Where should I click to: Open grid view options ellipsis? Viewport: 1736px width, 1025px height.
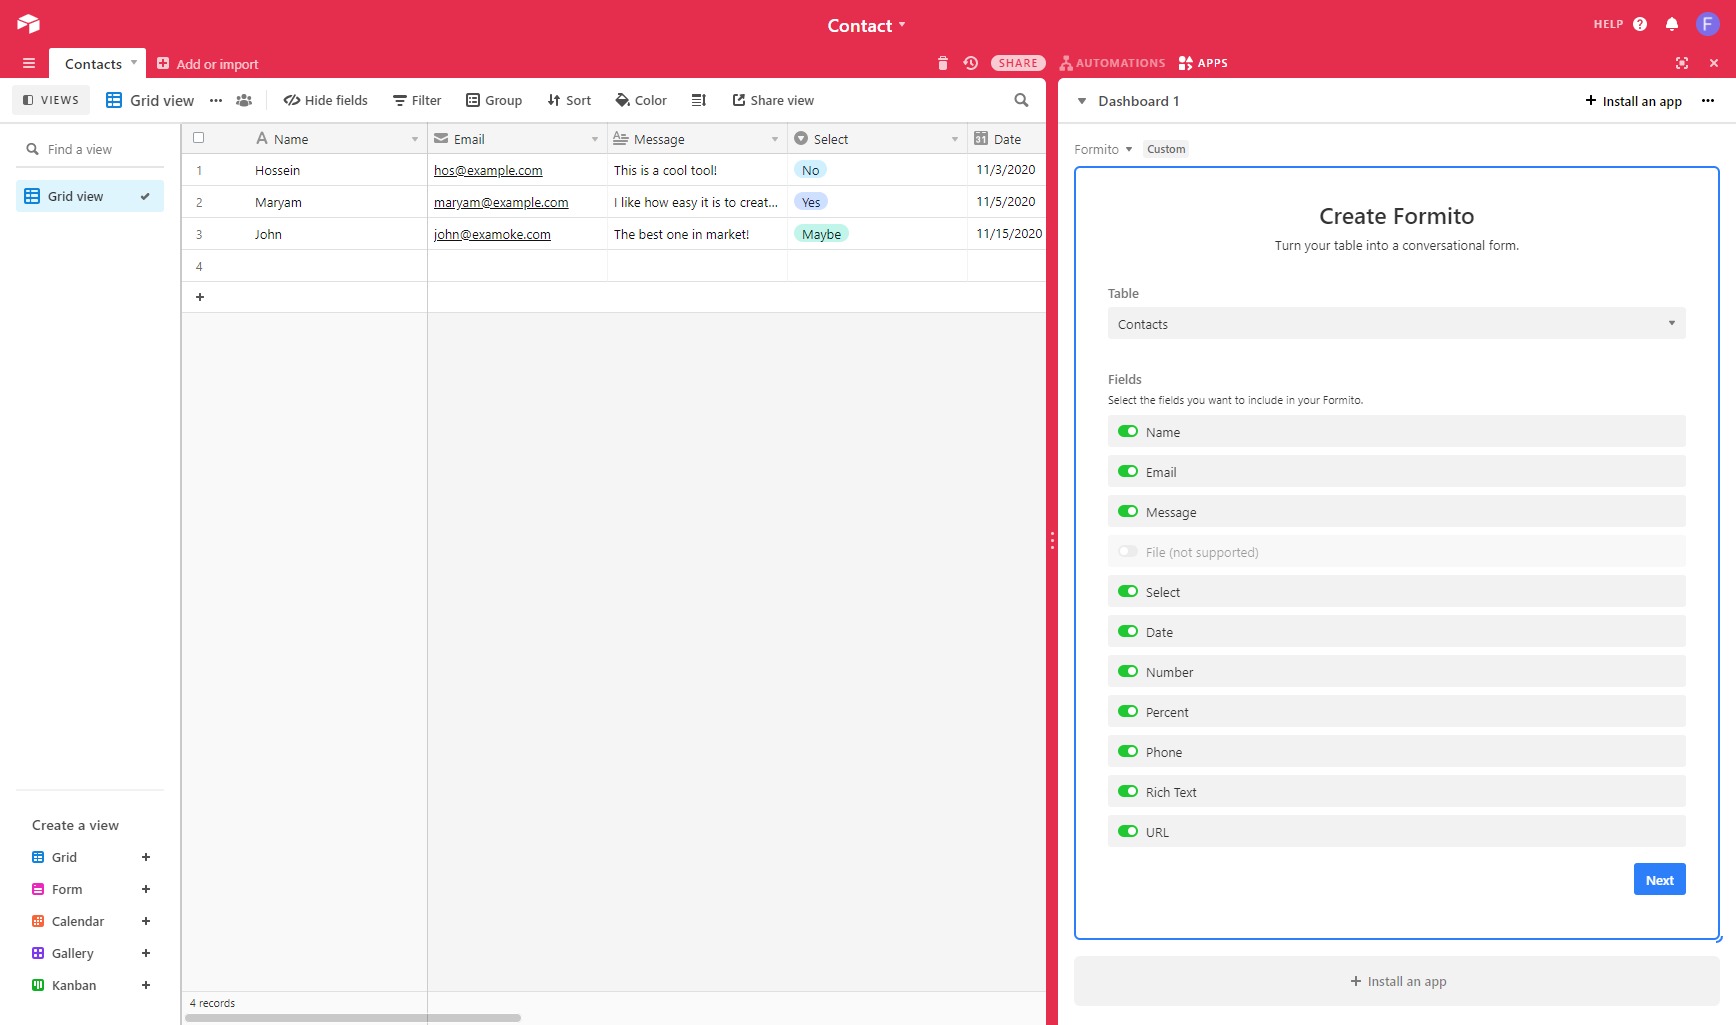pos(216,100)
